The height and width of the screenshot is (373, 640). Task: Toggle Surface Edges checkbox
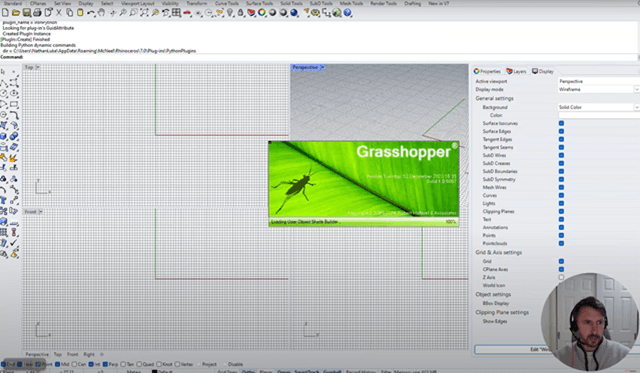click(x=561, y=131)
